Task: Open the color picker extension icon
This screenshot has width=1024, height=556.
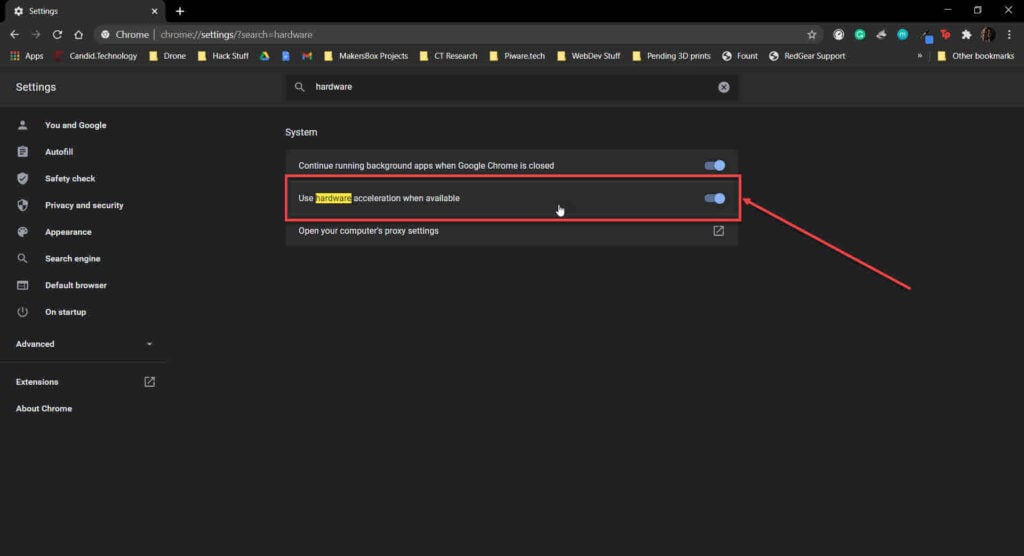Action: tap(927, 36)
